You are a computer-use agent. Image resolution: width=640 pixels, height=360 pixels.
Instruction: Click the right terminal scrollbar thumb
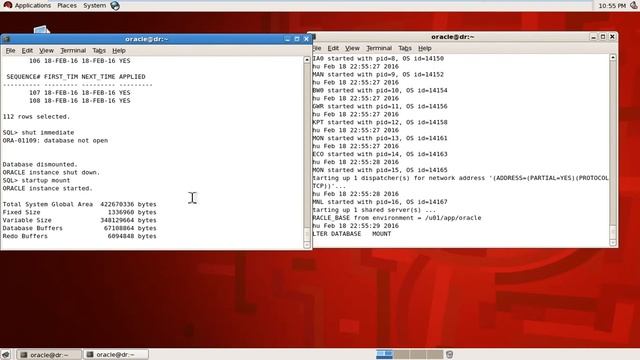tap(613, 232)
